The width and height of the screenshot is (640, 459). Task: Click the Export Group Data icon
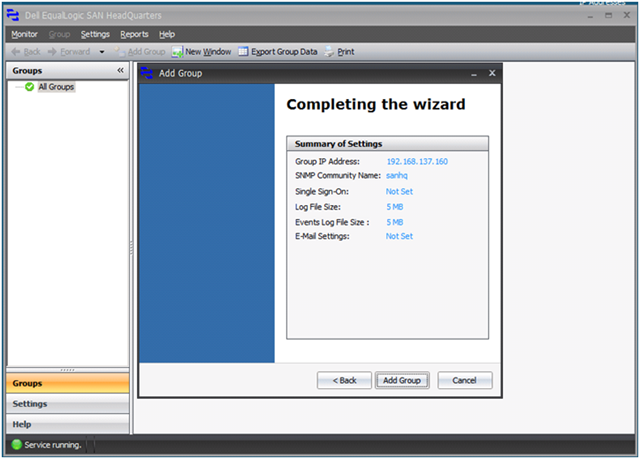[x=243, y=51]
